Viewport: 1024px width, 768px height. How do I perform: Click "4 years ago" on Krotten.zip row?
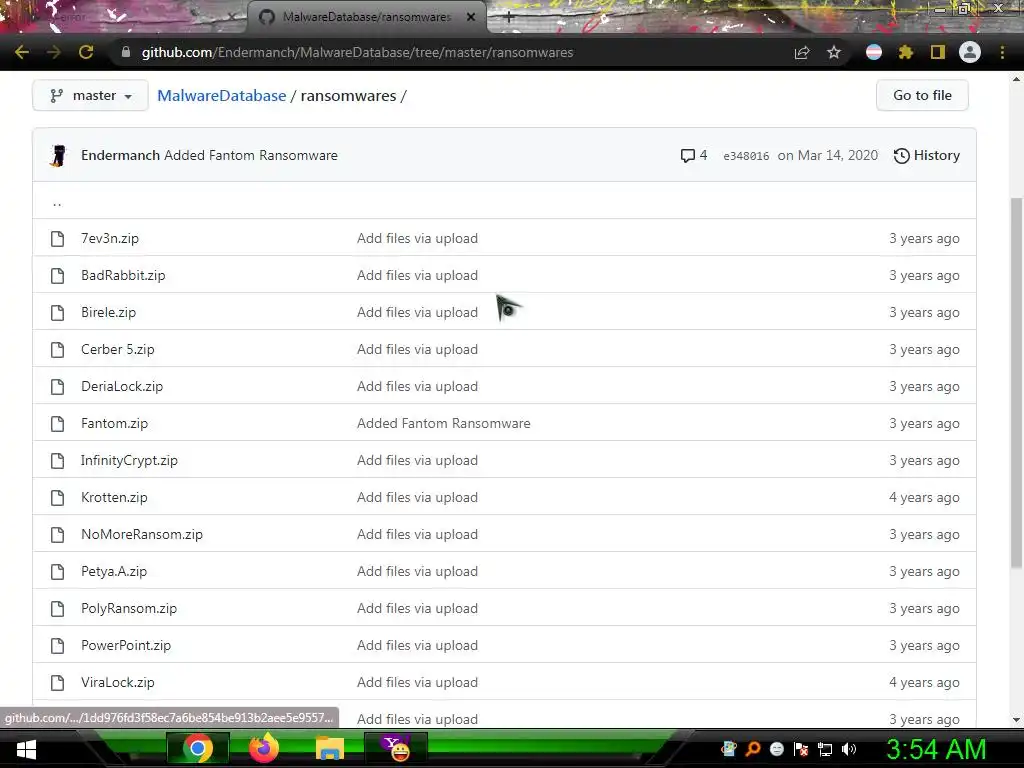click(924, 498)
